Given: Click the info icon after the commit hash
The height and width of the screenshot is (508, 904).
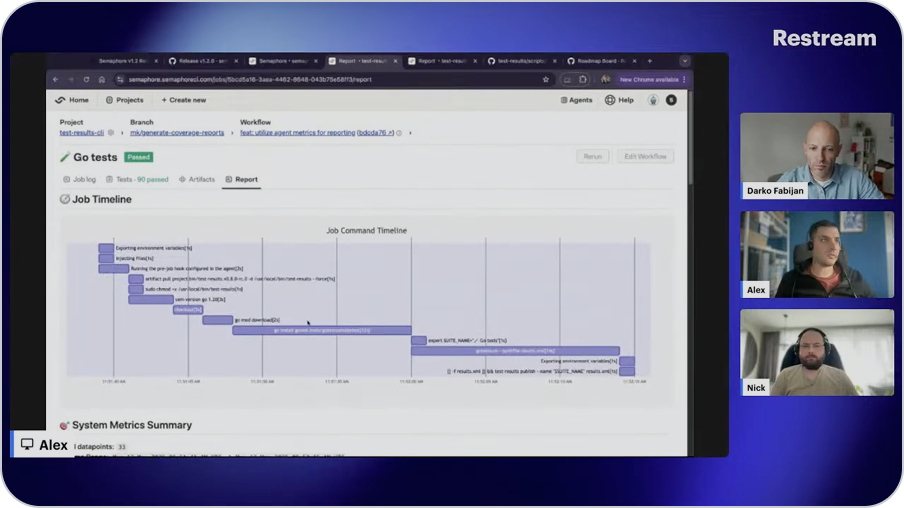Looking at the screenshot, I should [x=399, y=133].
